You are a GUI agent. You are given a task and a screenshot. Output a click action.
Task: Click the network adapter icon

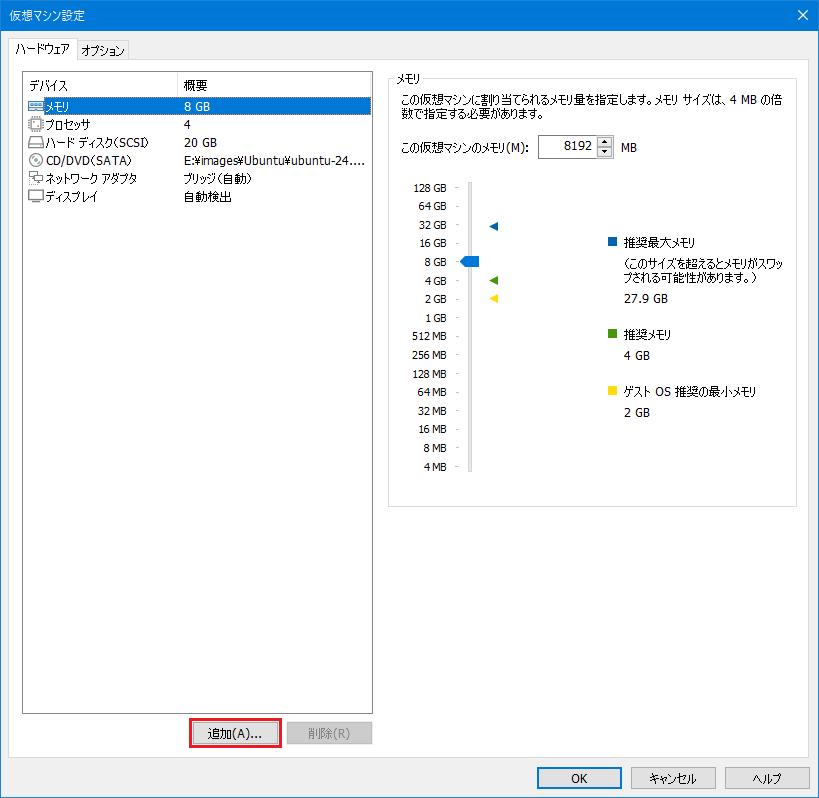(x=36, y=178)
